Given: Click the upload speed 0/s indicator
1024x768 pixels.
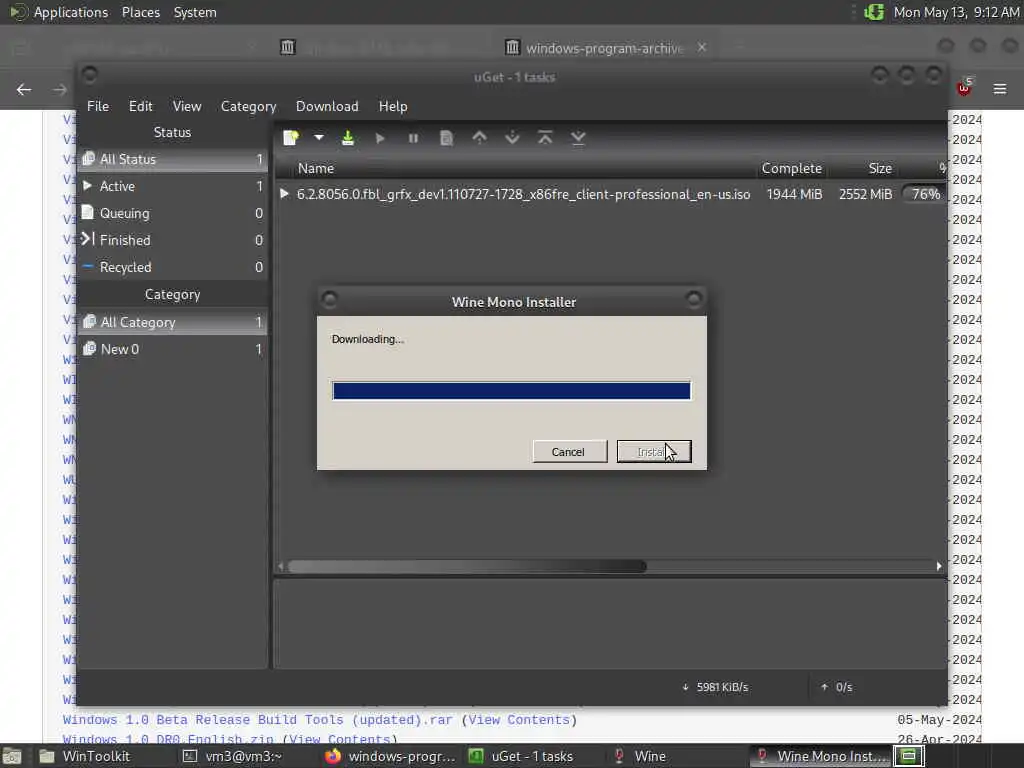Looking at the screenshot, I should coord(837,687).
